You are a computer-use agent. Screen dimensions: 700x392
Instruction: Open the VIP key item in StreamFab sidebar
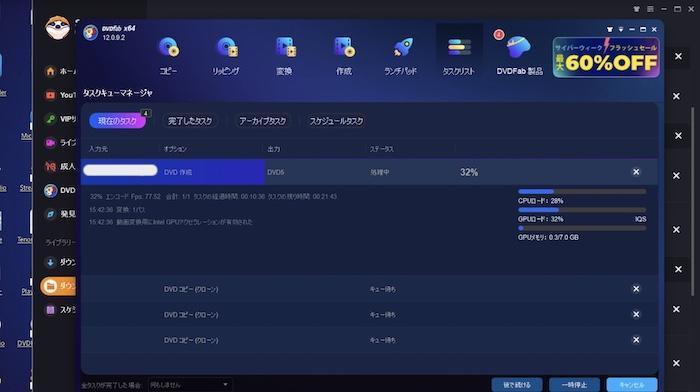[60, 119]
